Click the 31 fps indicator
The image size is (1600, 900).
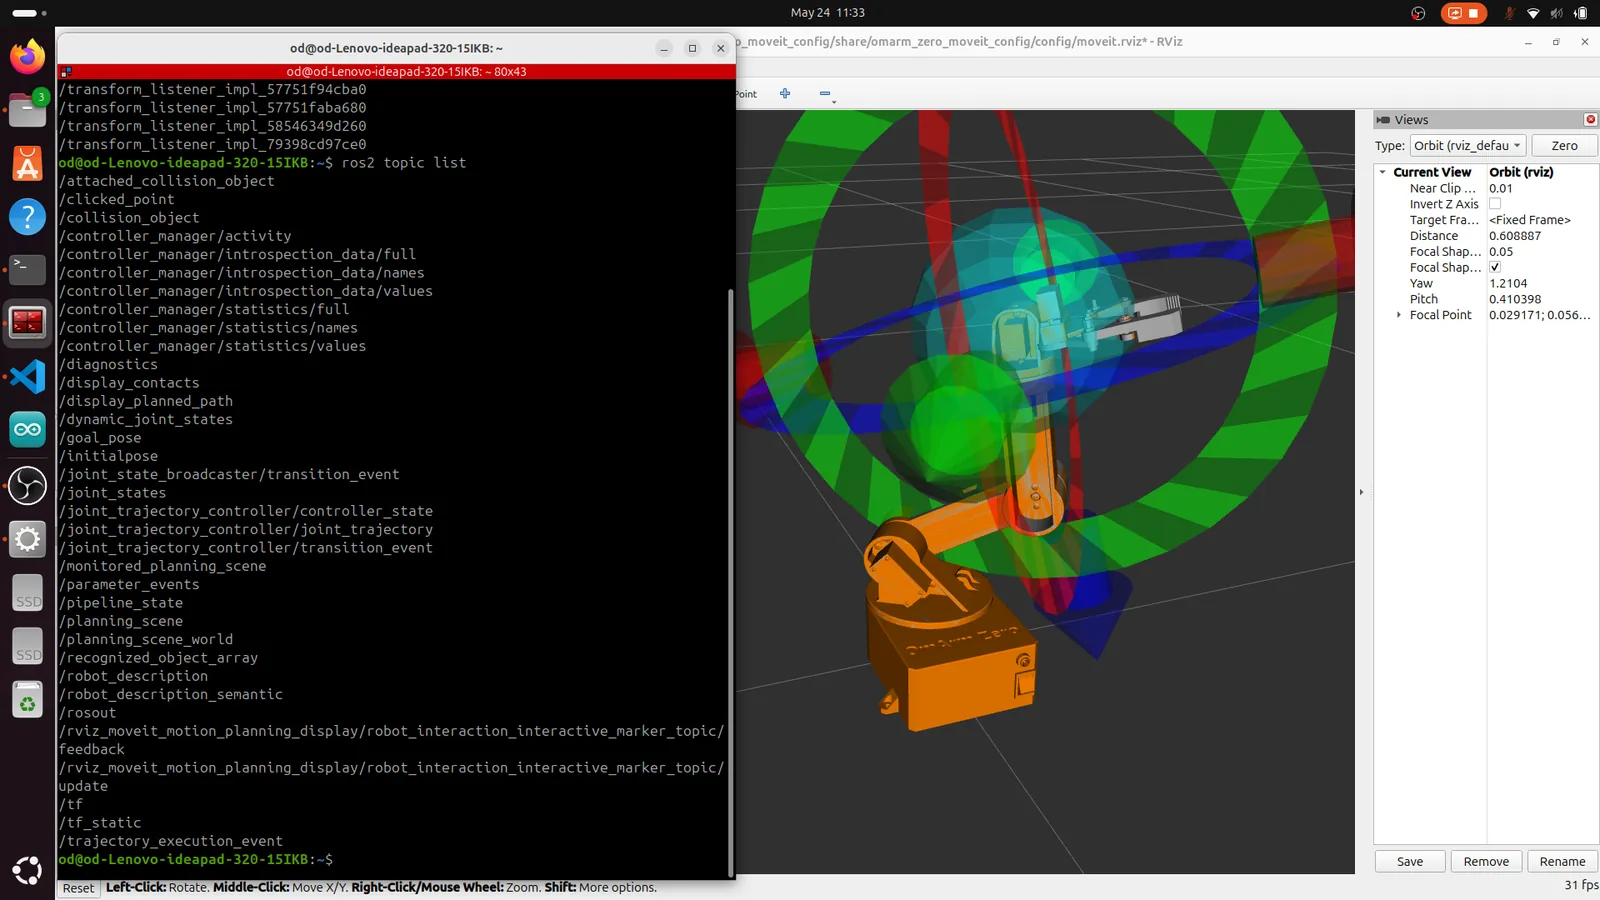1581,885
